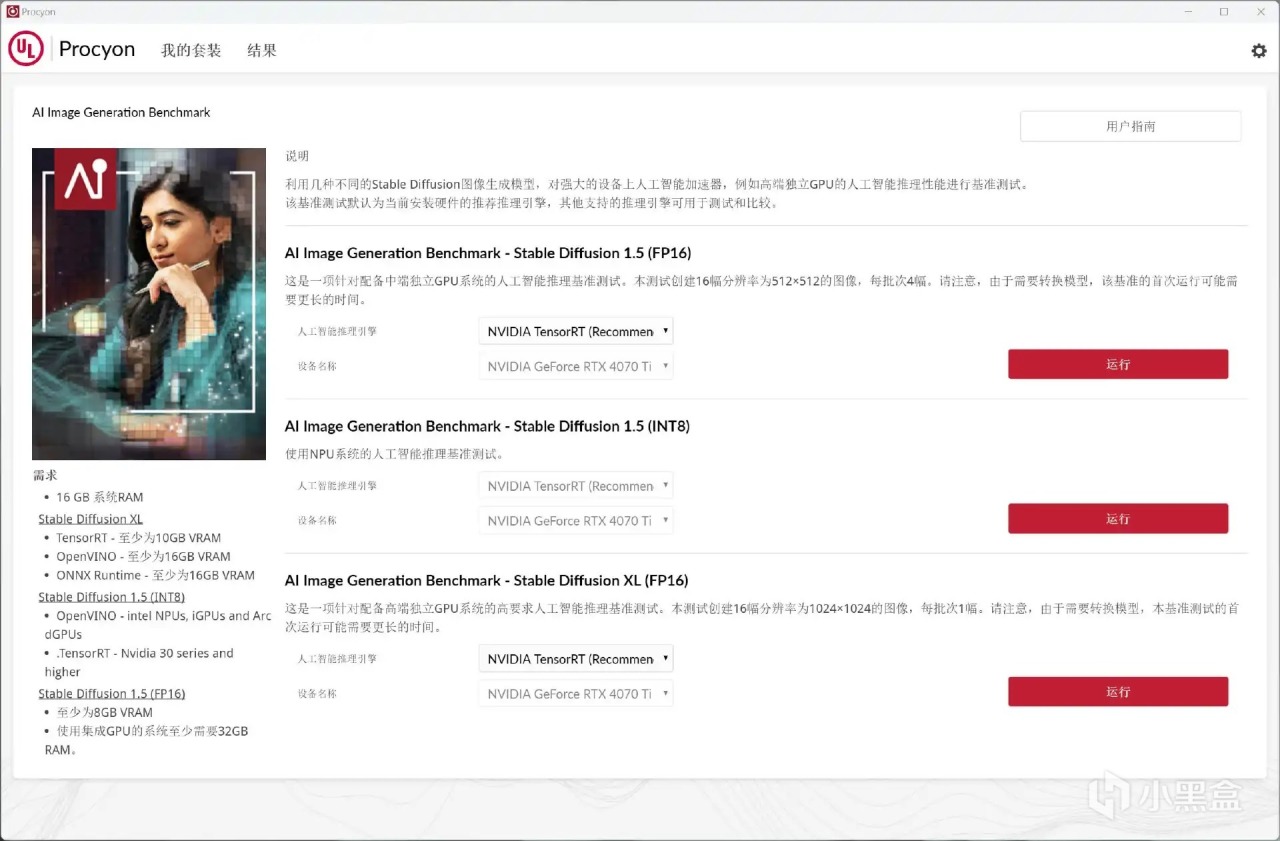Viewport: 1280px width, 841px height.
Task: Run the Stable Diffusion XL (FP16) benchmark
Action: pyautogui.click(x=1118, y=691)
